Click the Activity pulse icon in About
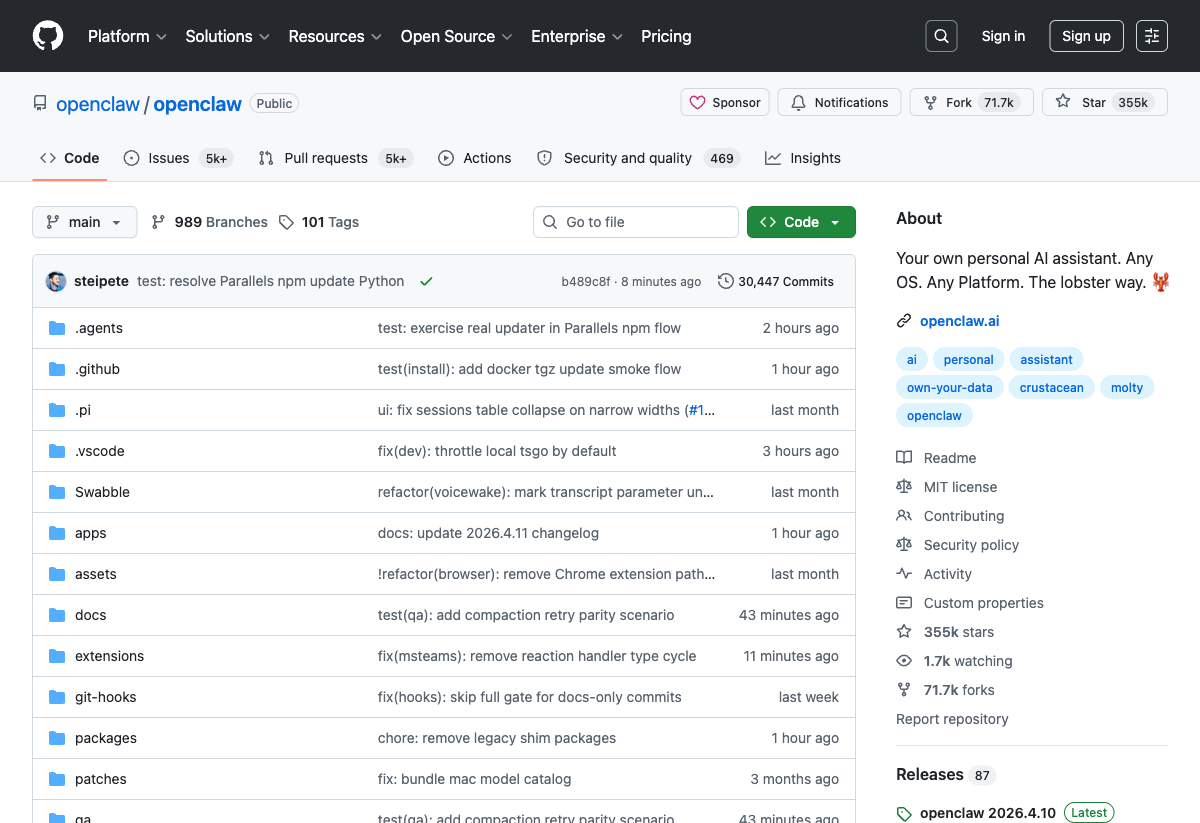The image size is (1200, 823). (x=904, y=574)
